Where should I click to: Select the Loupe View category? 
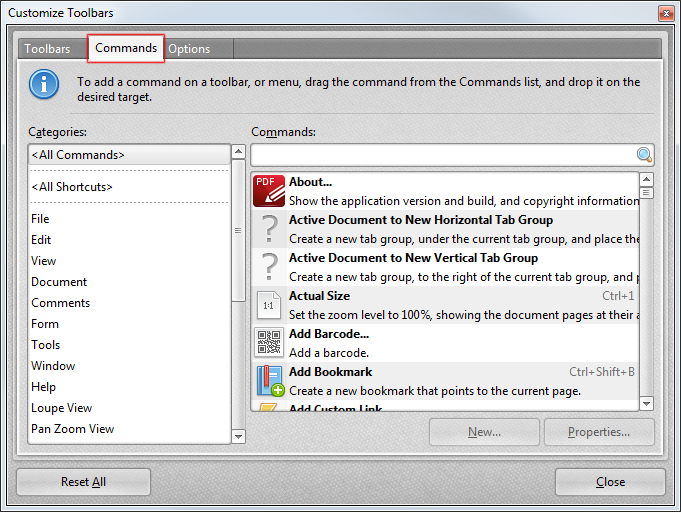pyautogui.click(x=129, y=408)
